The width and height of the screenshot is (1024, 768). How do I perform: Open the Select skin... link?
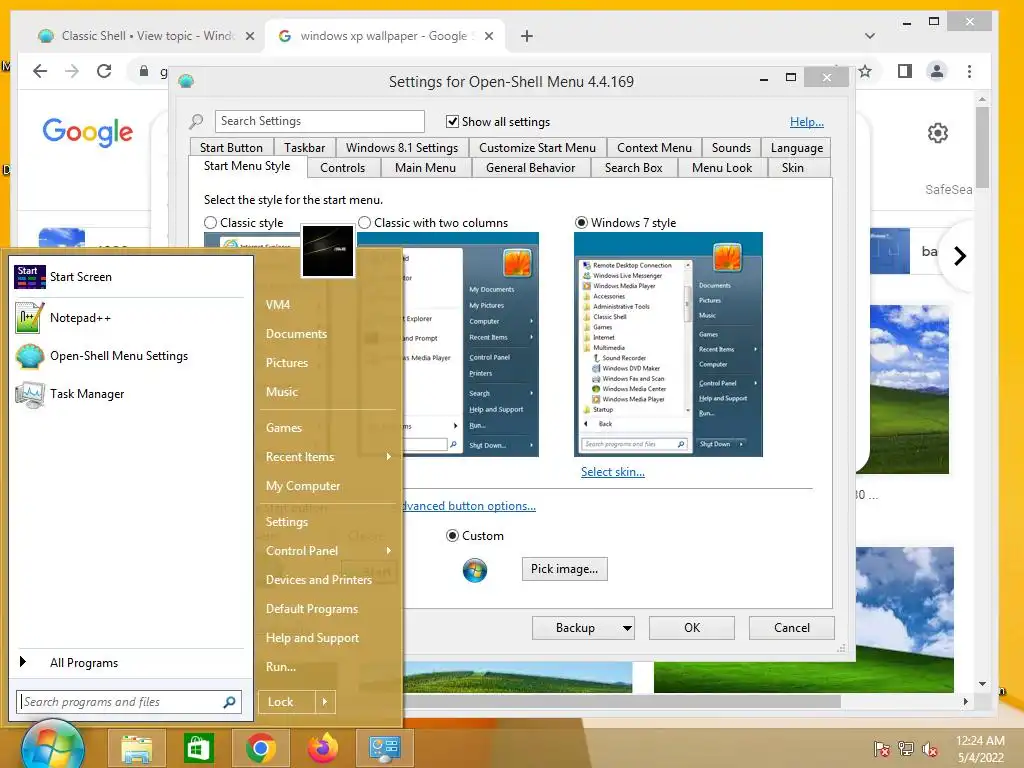point(613,472)
